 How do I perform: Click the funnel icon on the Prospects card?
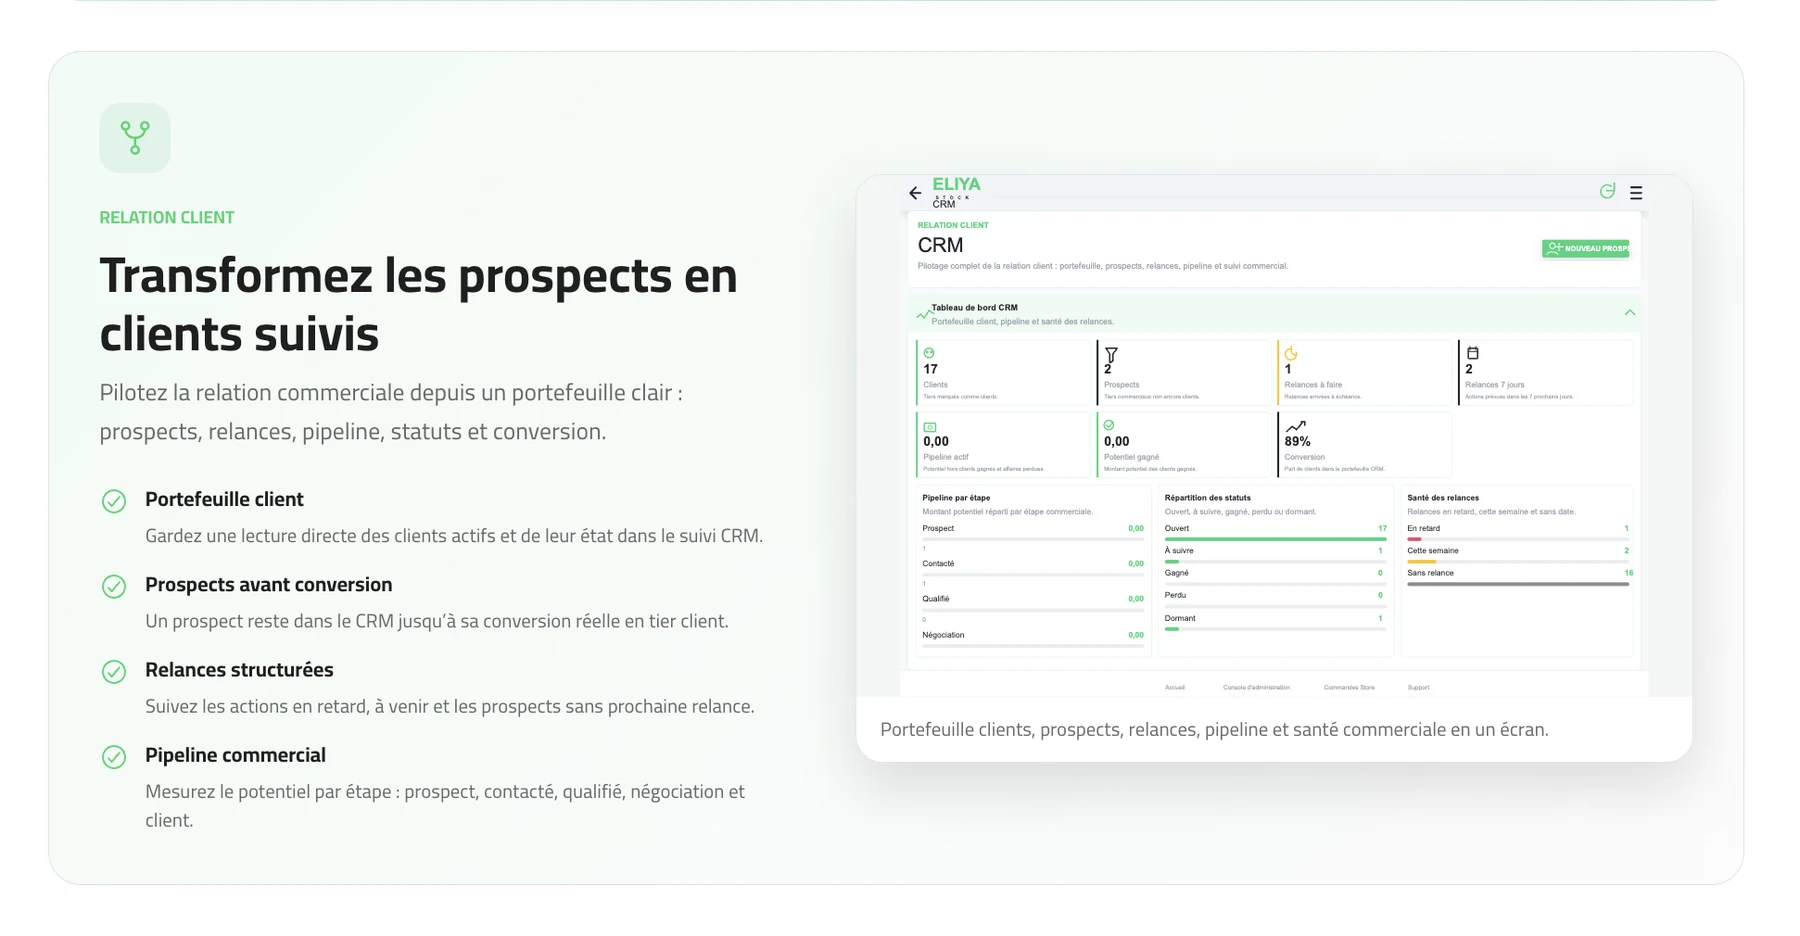pyautogui.click(x=1111, y=355)
